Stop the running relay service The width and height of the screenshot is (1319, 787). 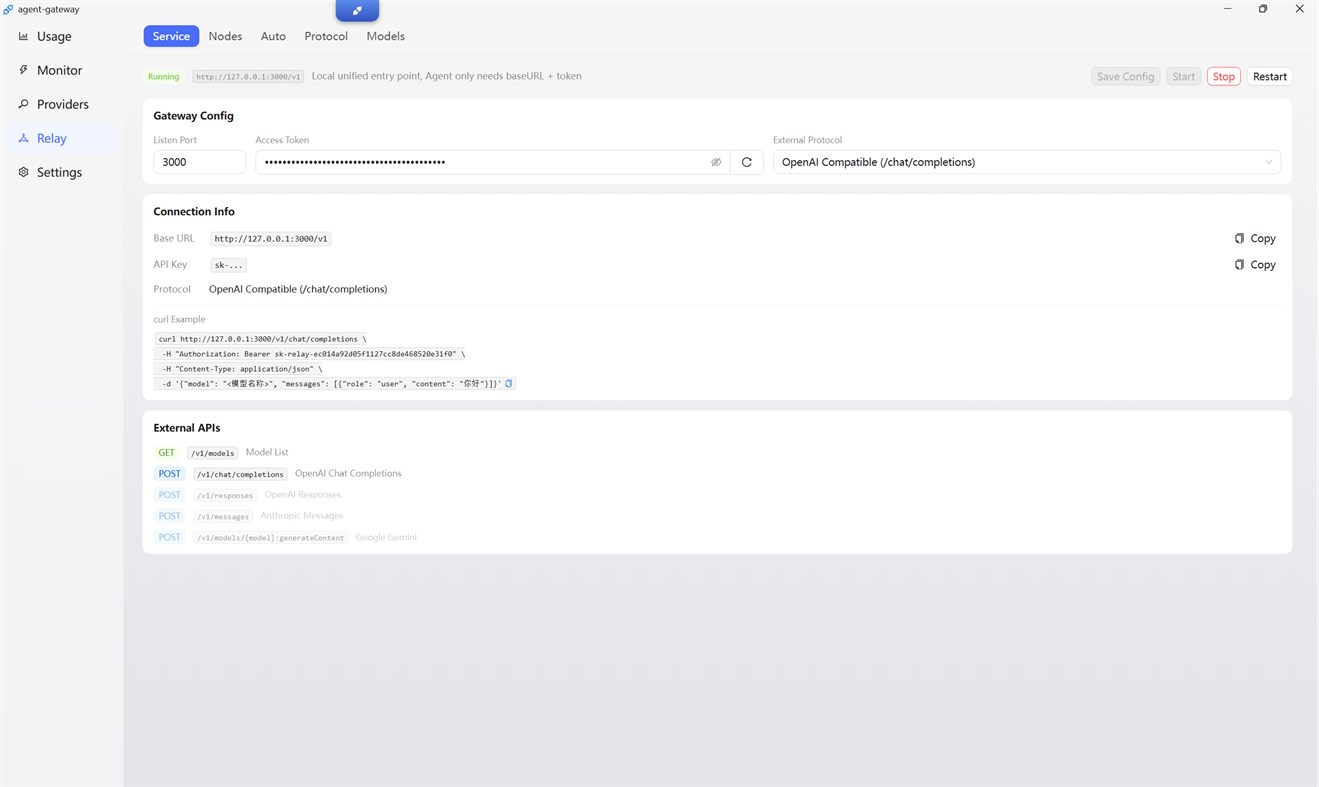coord(1224,76)
